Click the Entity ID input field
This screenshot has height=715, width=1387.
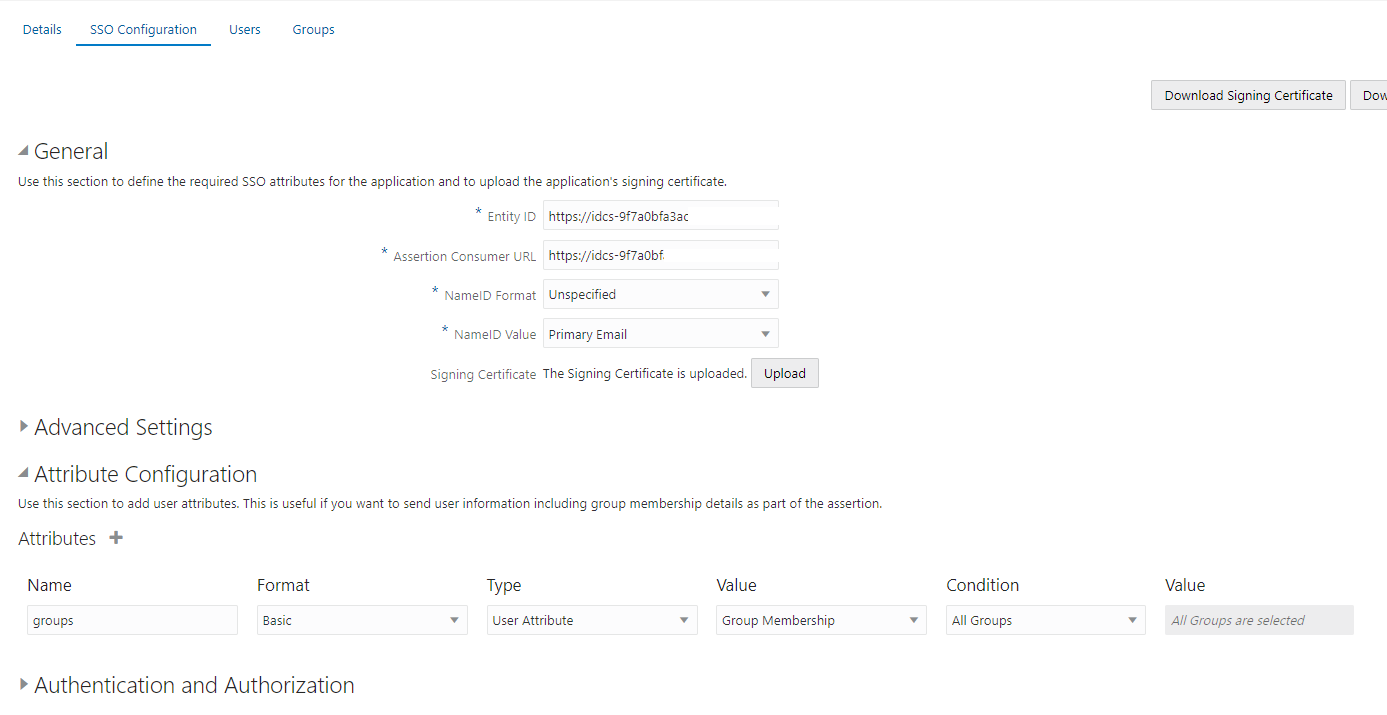660,214
